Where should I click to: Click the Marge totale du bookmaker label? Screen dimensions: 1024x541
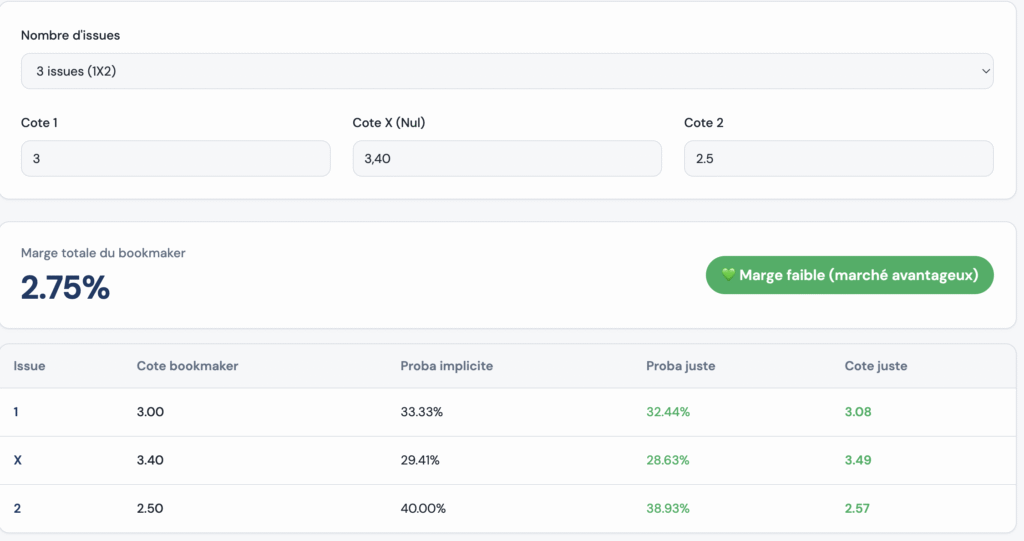[103, 253]
